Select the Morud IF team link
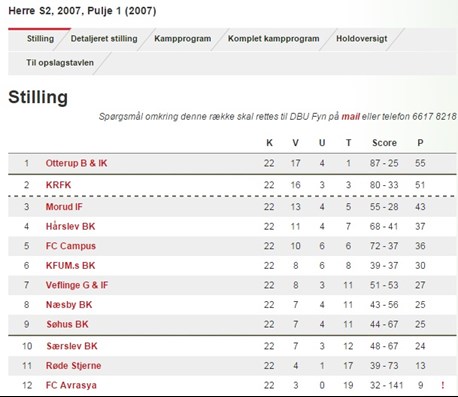This screenshot has height=397, width=458. (64, 207)
